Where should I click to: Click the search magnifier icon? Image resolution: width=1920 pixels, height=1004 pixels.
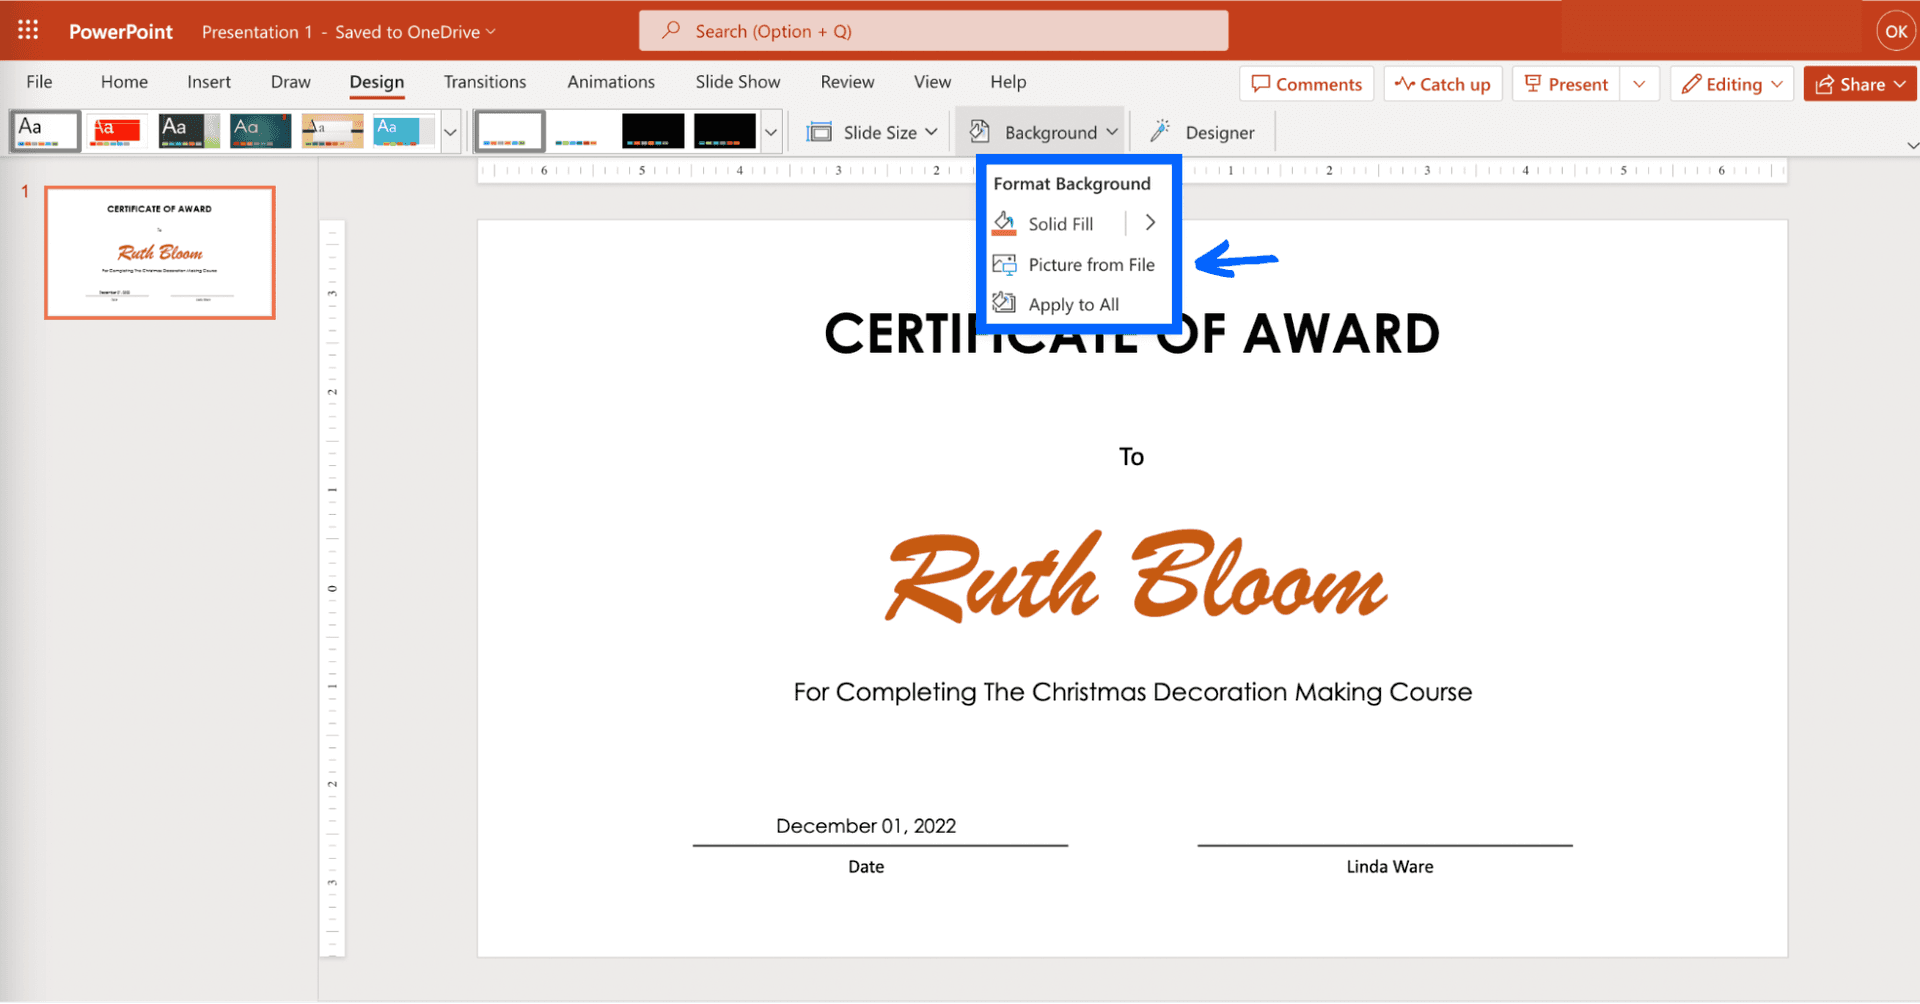tap(671, 31)
